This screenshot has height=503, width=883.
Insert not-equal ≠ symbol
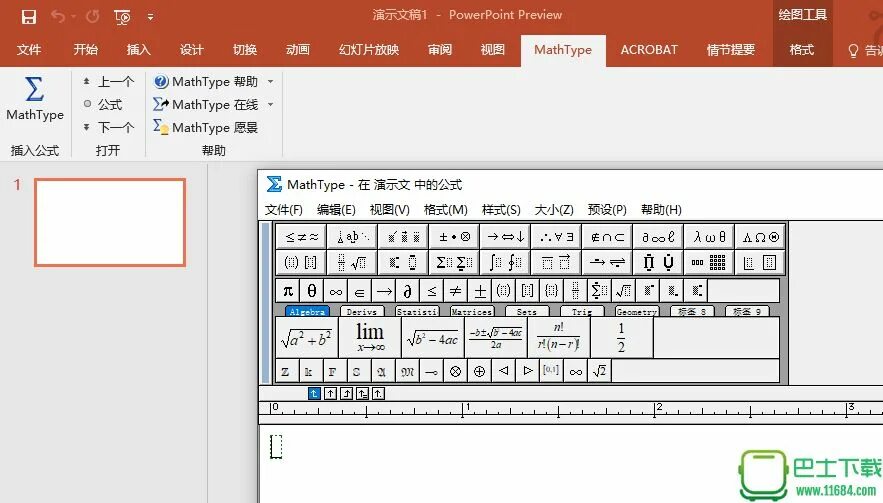(455, 291)
